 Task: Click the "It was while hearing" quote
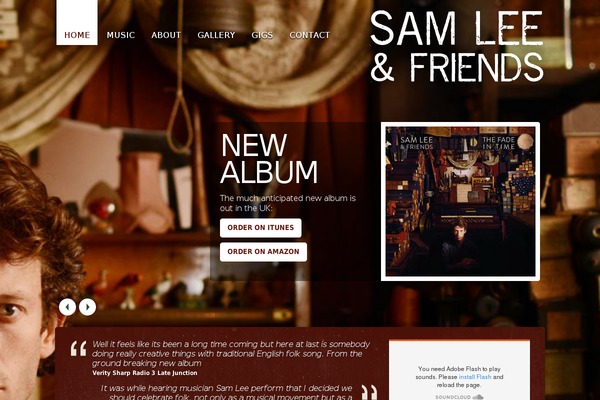tap(227, 392)
